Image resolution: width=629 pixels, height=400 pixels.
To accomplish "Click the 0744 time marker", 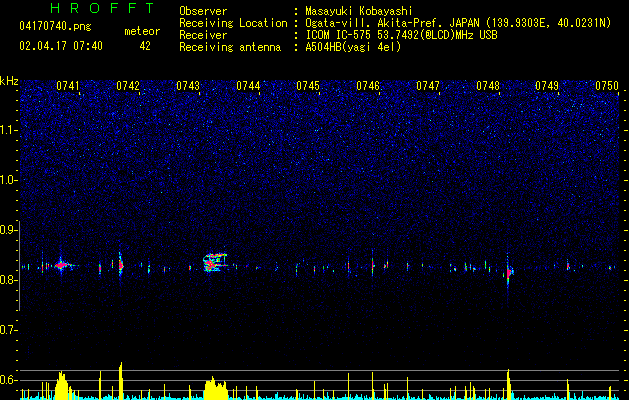I will click(x=248, y=86).
